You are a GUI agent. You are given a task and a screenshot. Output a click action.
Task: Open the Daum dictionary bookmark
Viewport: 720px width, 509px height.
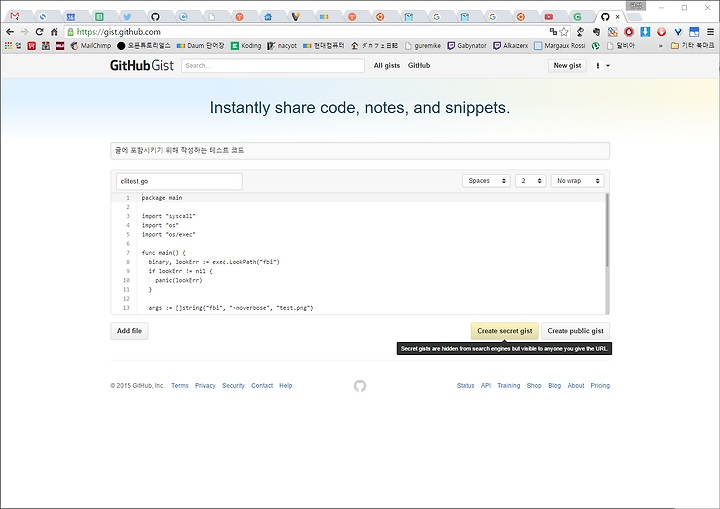point(201,45)
